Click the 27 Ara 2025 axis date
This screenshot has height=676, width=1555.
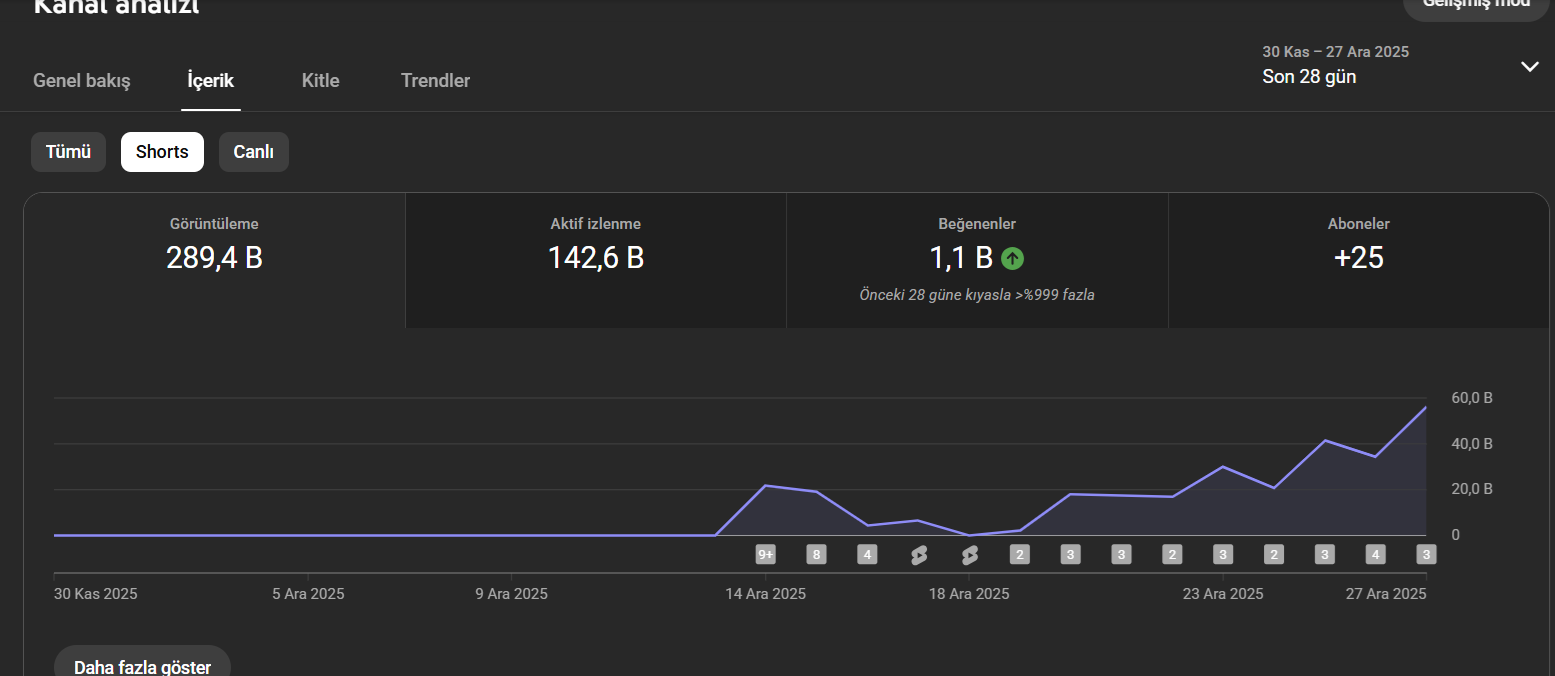(1386, 594)
